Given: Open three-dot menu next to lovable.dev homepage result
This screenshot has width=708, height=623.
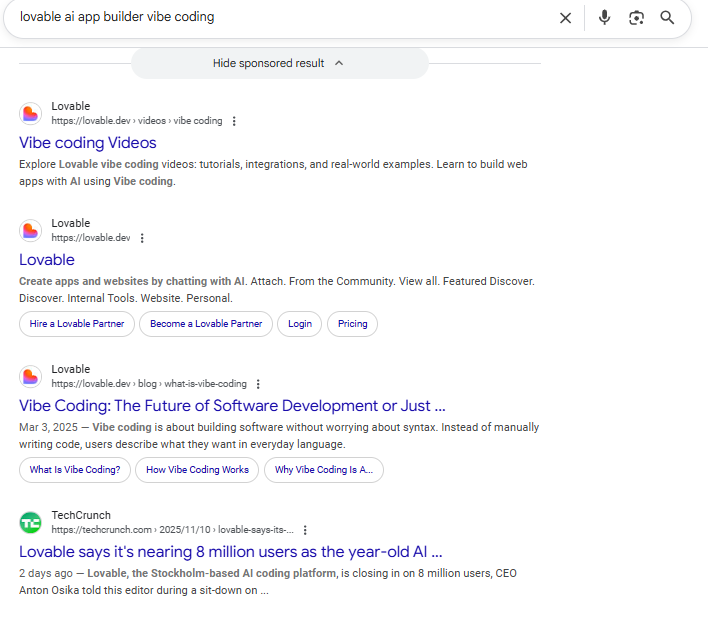Looking at the screenshot, I should pyautogui.click(x=142, y=238).
